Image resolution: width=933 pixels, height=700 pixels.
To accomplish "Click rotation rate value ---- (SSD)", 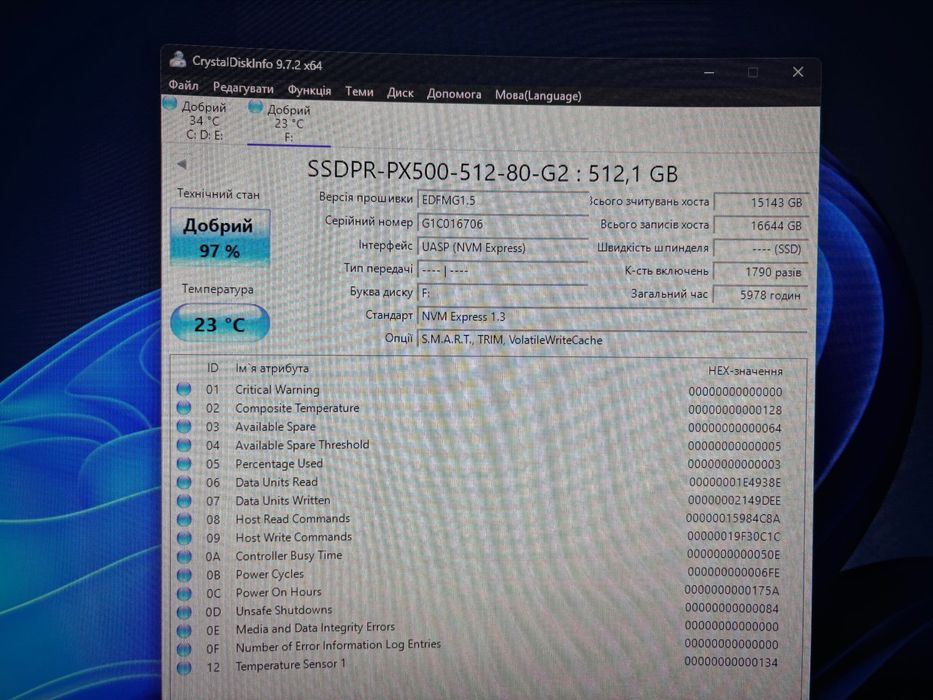I will pos(760,249).
